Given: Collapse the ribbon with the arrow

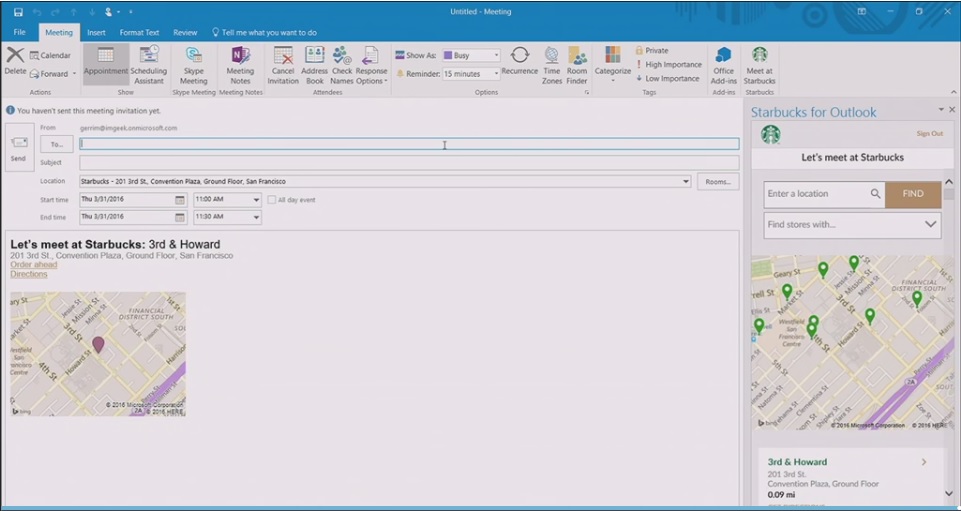Looking at the screenshot, I should click(x=953, y=92).
